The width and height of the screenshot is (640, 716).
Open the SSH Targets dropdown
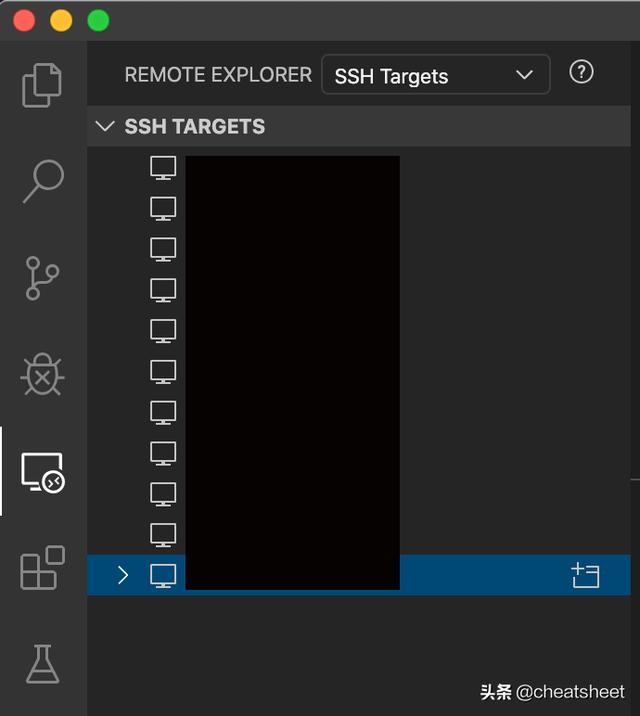coord(435,75)
